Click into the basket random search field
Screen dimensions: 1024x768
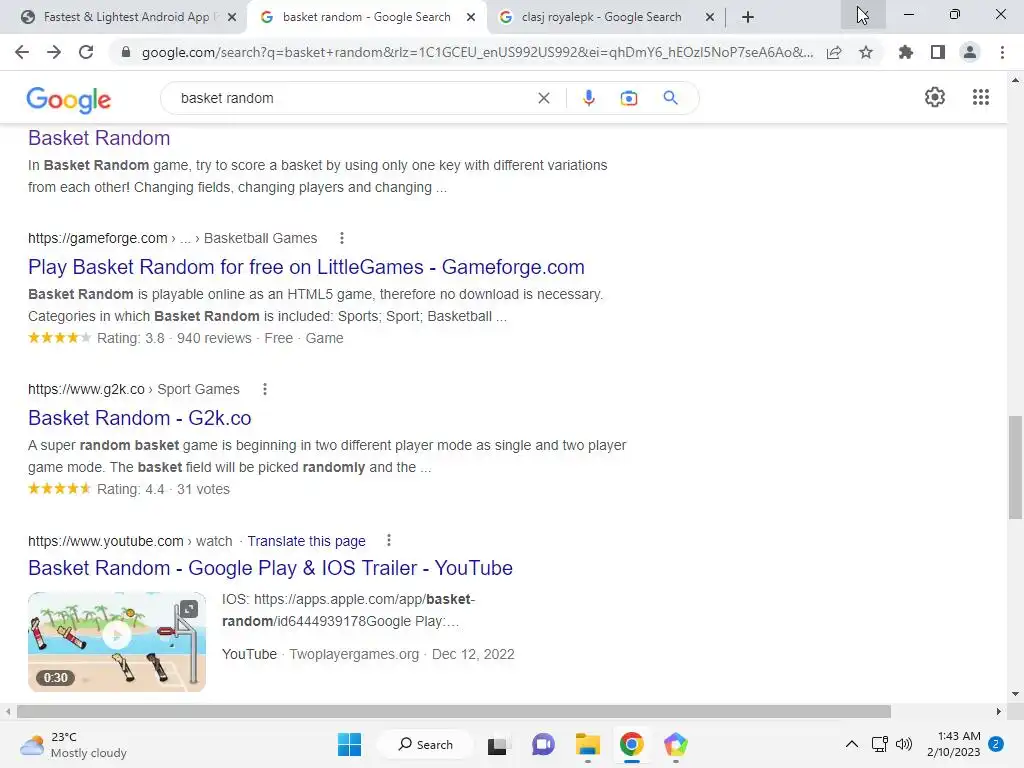[x=353, y=98]
